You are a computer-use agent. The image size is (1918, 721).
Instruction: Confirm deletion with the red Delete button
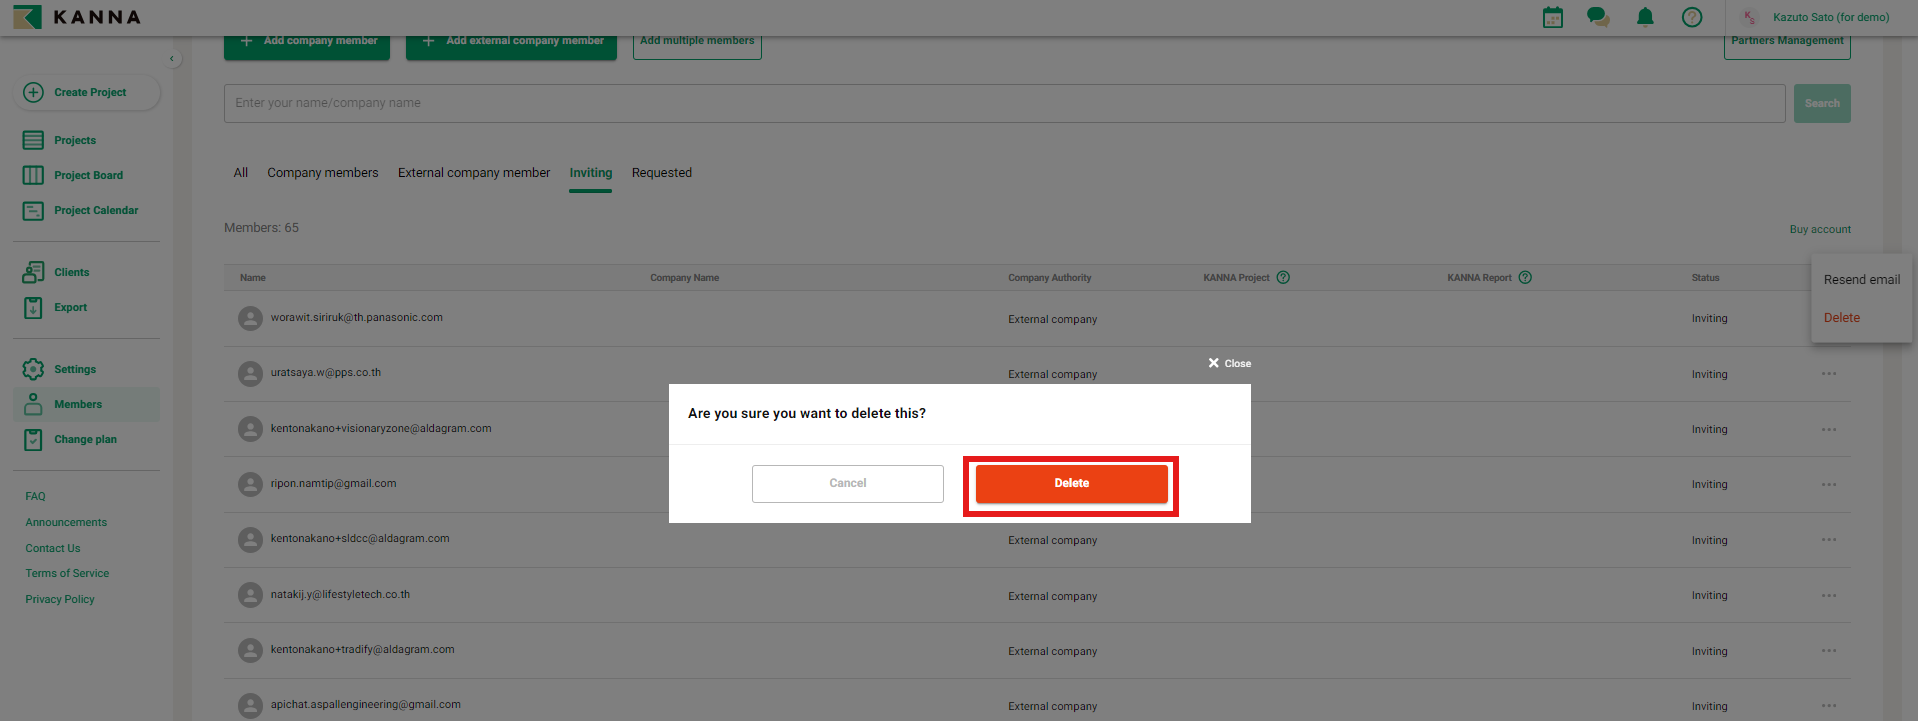pyautogui.click(x=1071, y=484)
